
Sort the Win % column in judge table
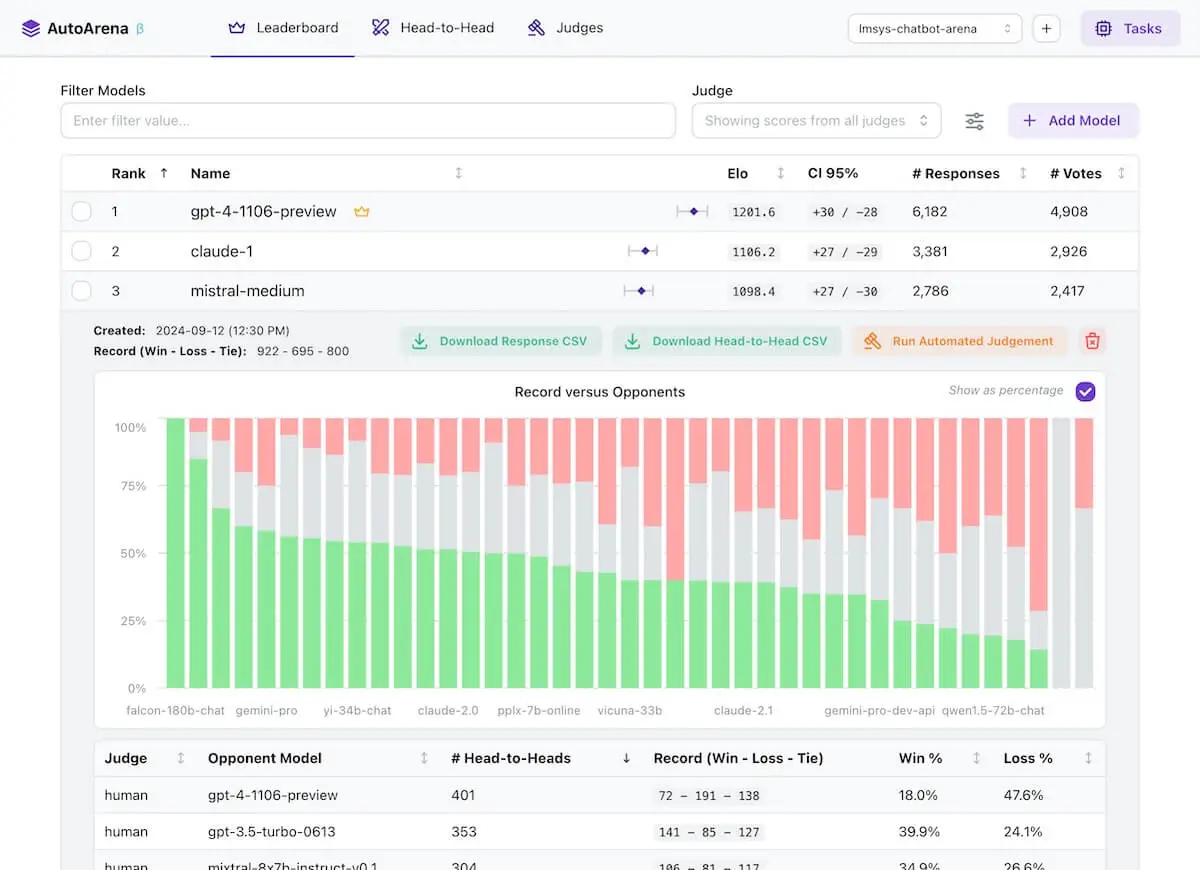(976, 758)
